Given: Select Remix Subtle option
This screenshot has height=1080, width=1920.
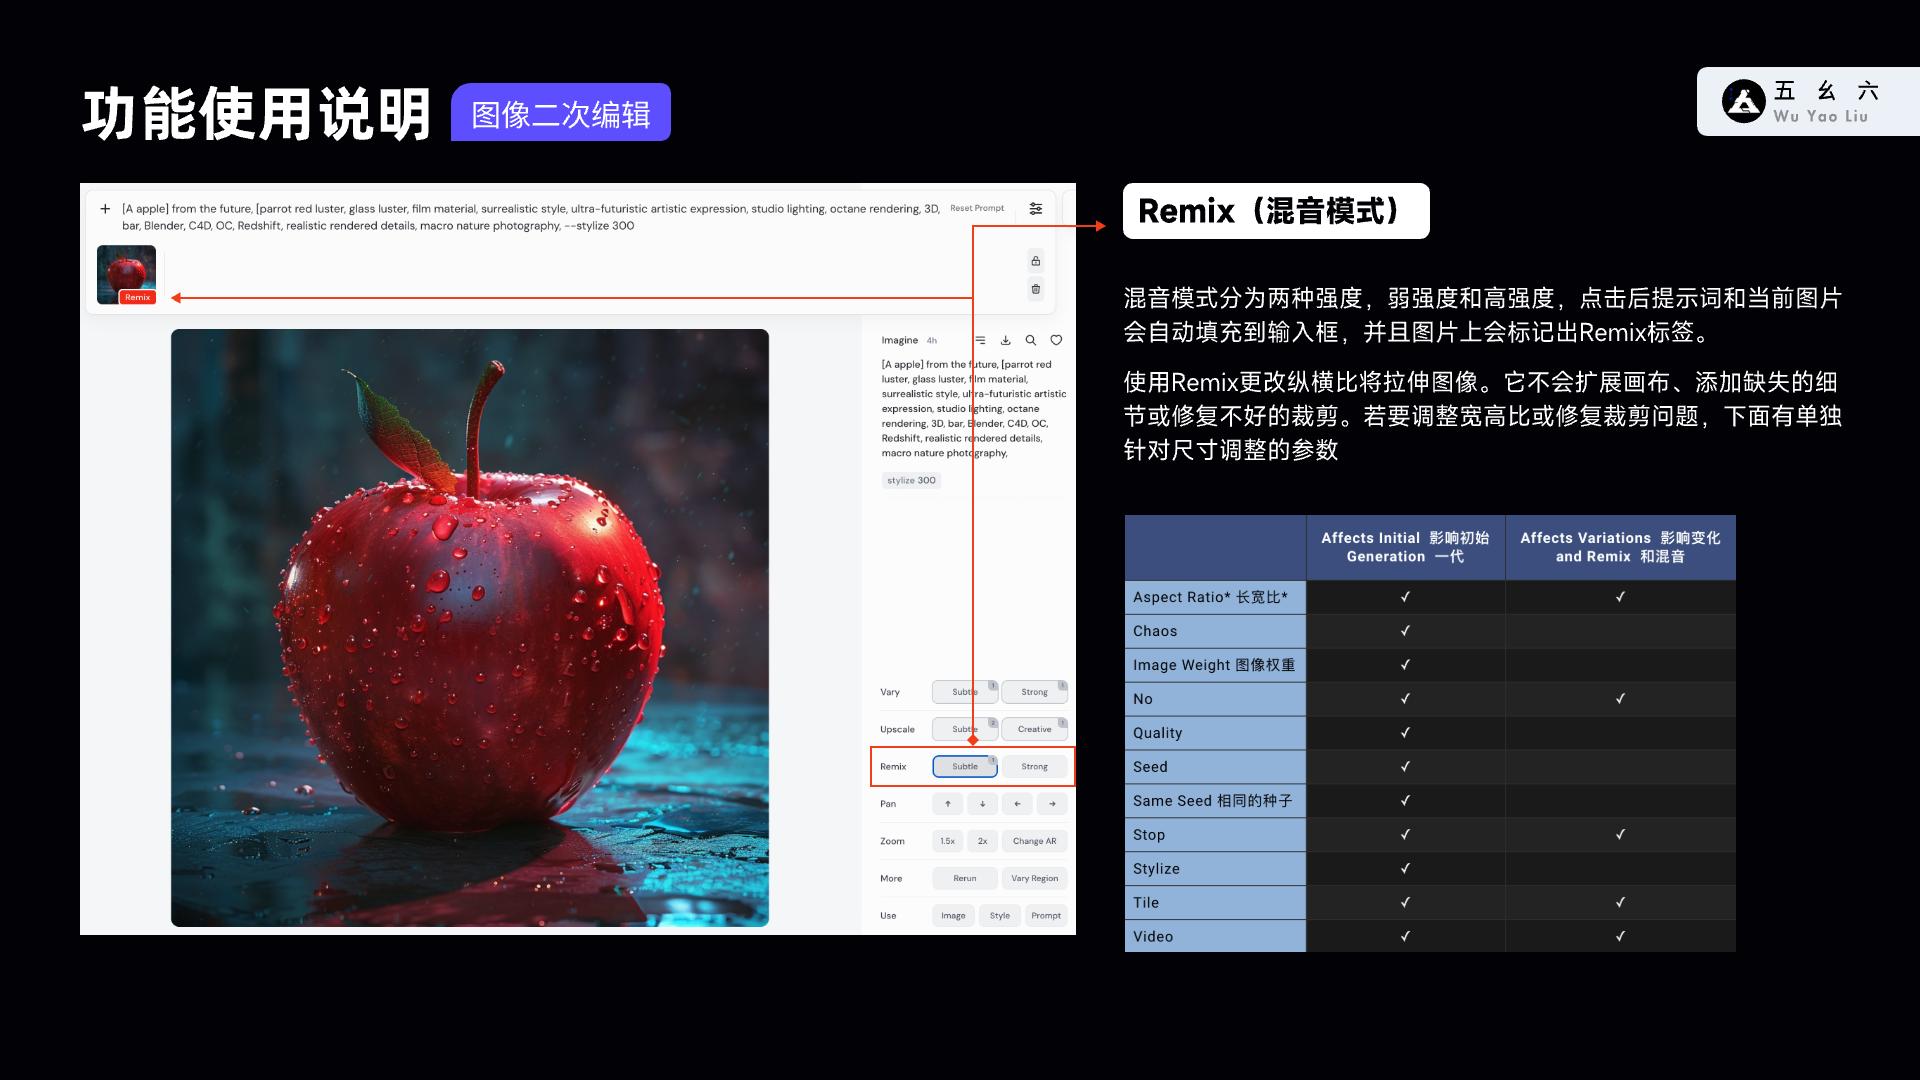Looking at the screenshot, I should pos(965,767).
